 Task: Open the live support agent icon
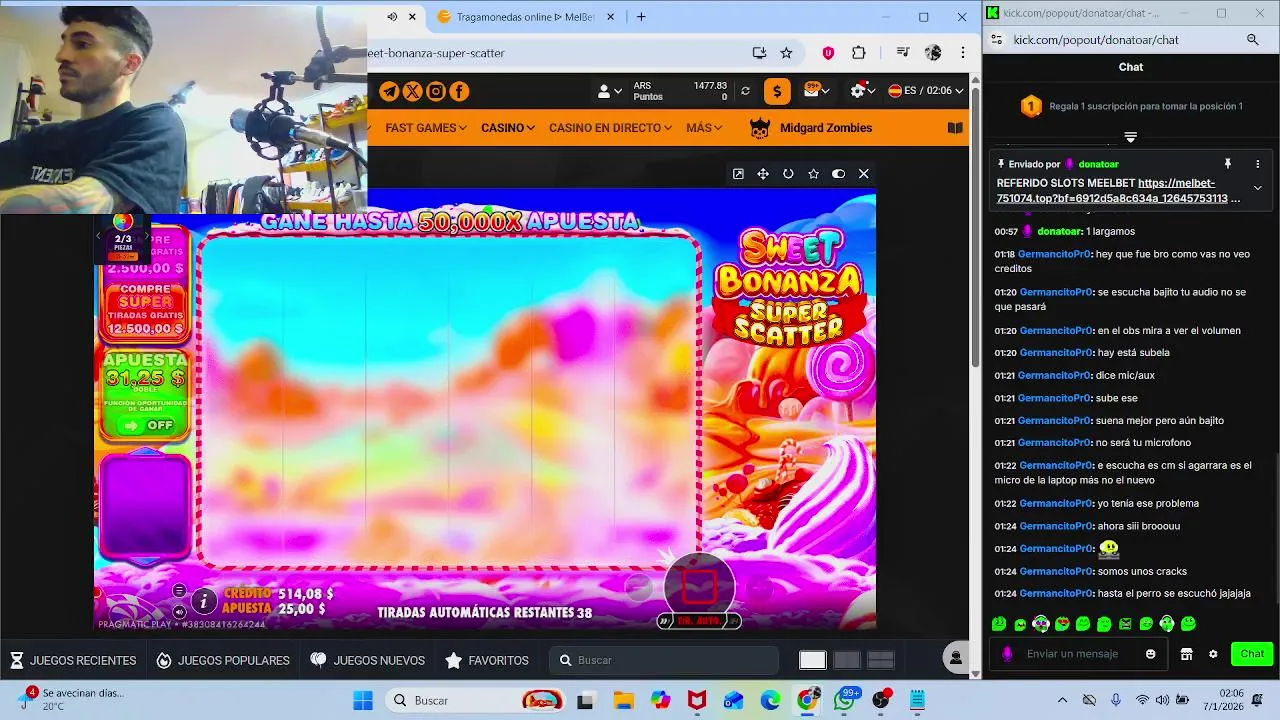pos(956,657)
